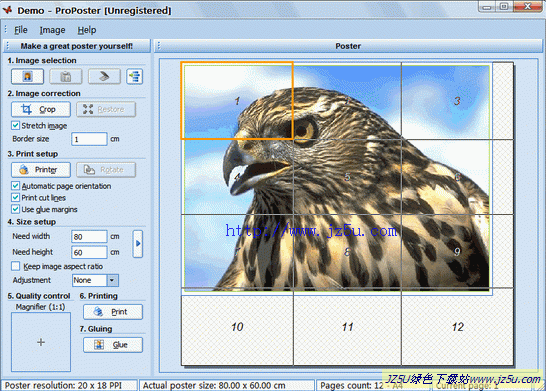Disable Print cut lines checkbox
This screenshot has width=546, height=391.
[15, 197]
